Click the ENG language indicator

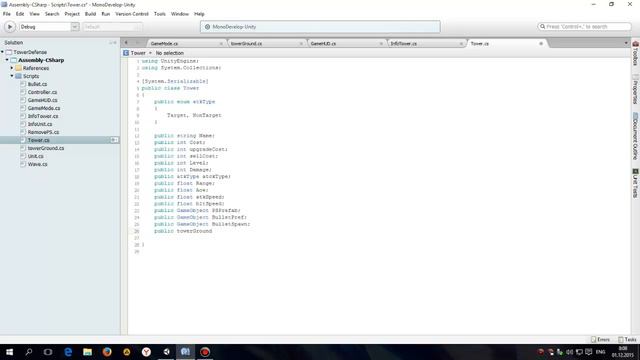600,352
